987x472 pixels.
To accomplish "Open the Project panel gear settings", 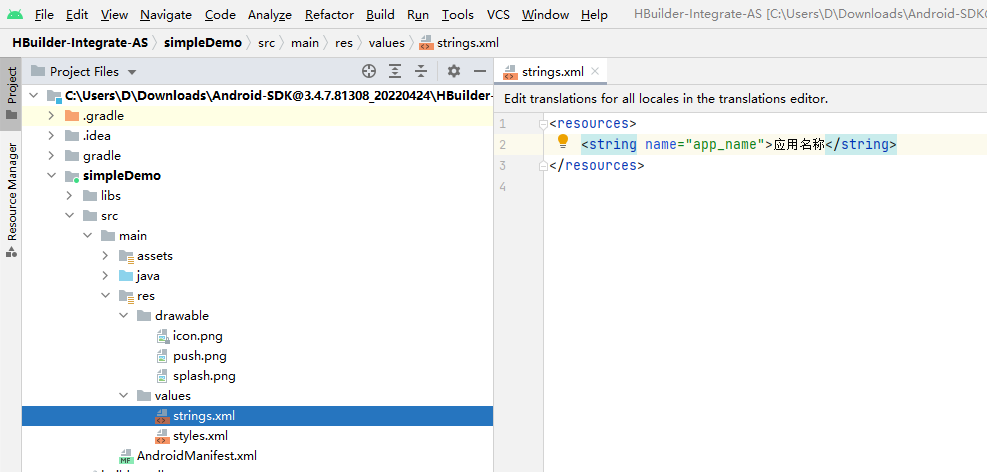I will (454, 71).
